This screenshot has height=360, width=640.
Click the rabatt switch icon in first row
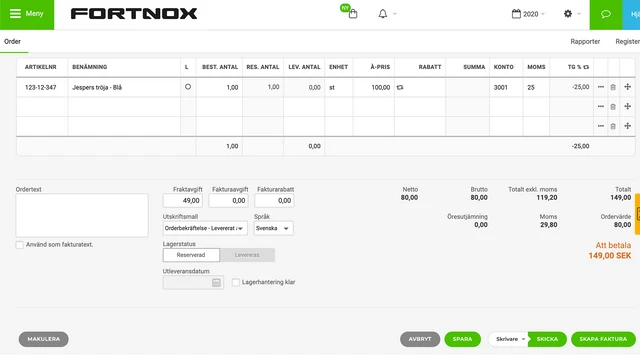point(400,87)
